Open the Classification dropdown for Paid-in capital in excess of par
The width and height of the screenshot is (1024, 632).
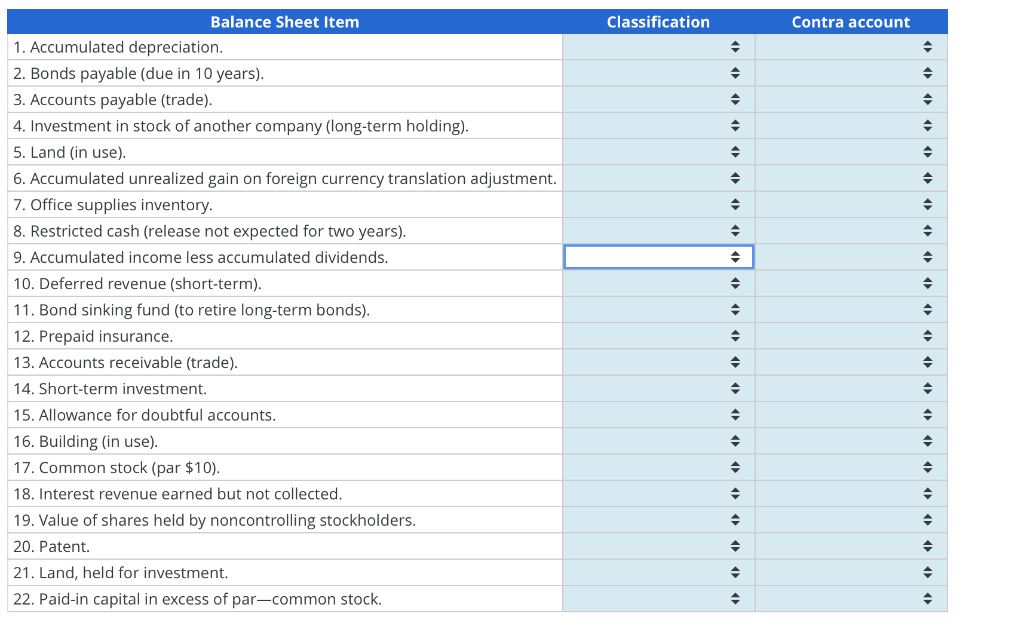pyautogui.click(x=658, y=598)
